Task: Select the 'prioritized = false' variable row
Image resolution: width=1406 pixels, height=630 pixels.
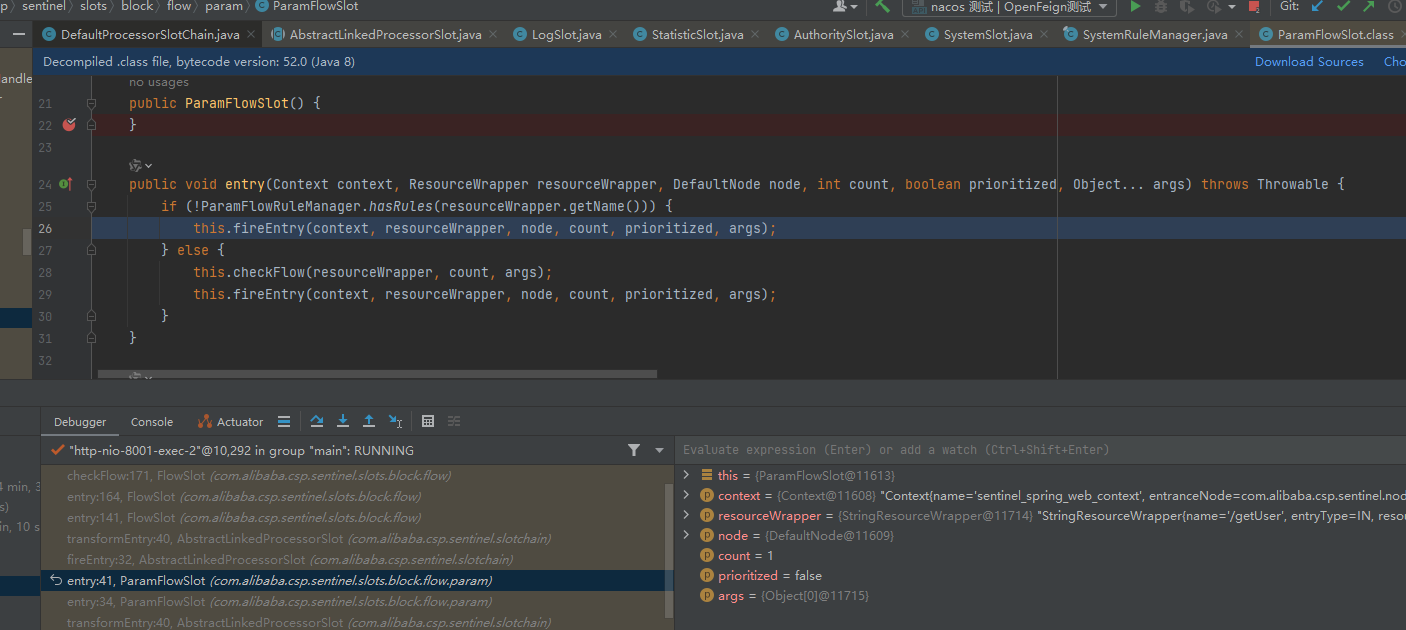Action: [1040, 575]
